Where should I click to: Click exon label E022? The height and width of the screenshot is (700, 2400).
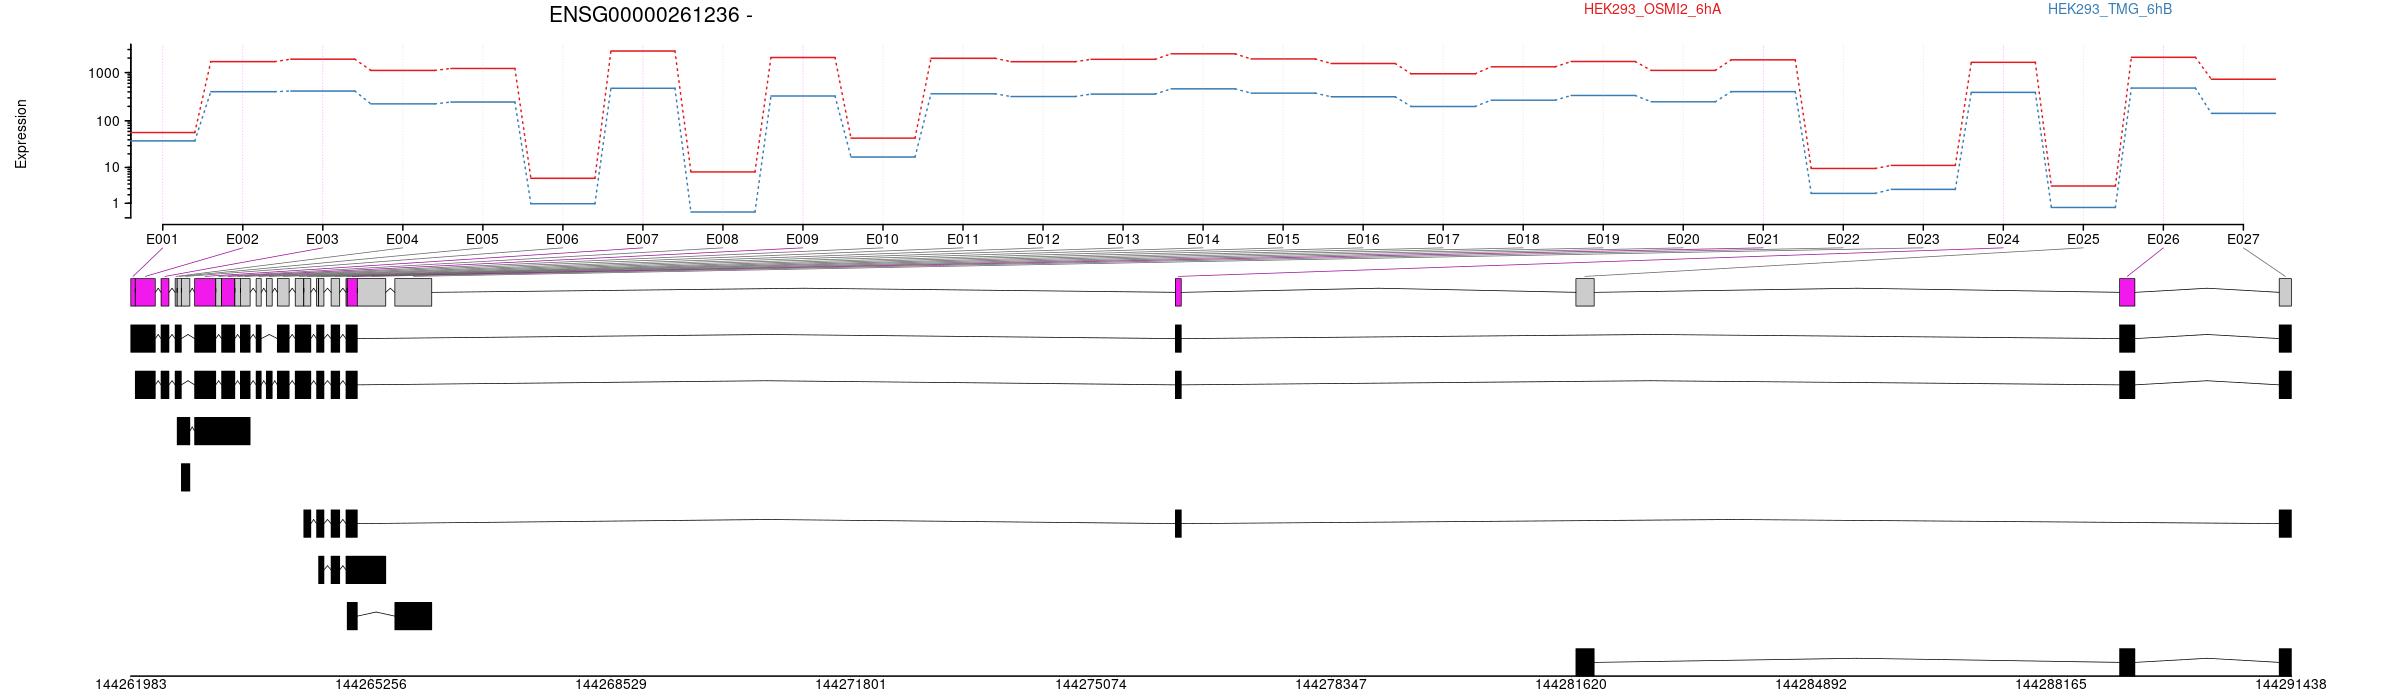pos(1843,240)
